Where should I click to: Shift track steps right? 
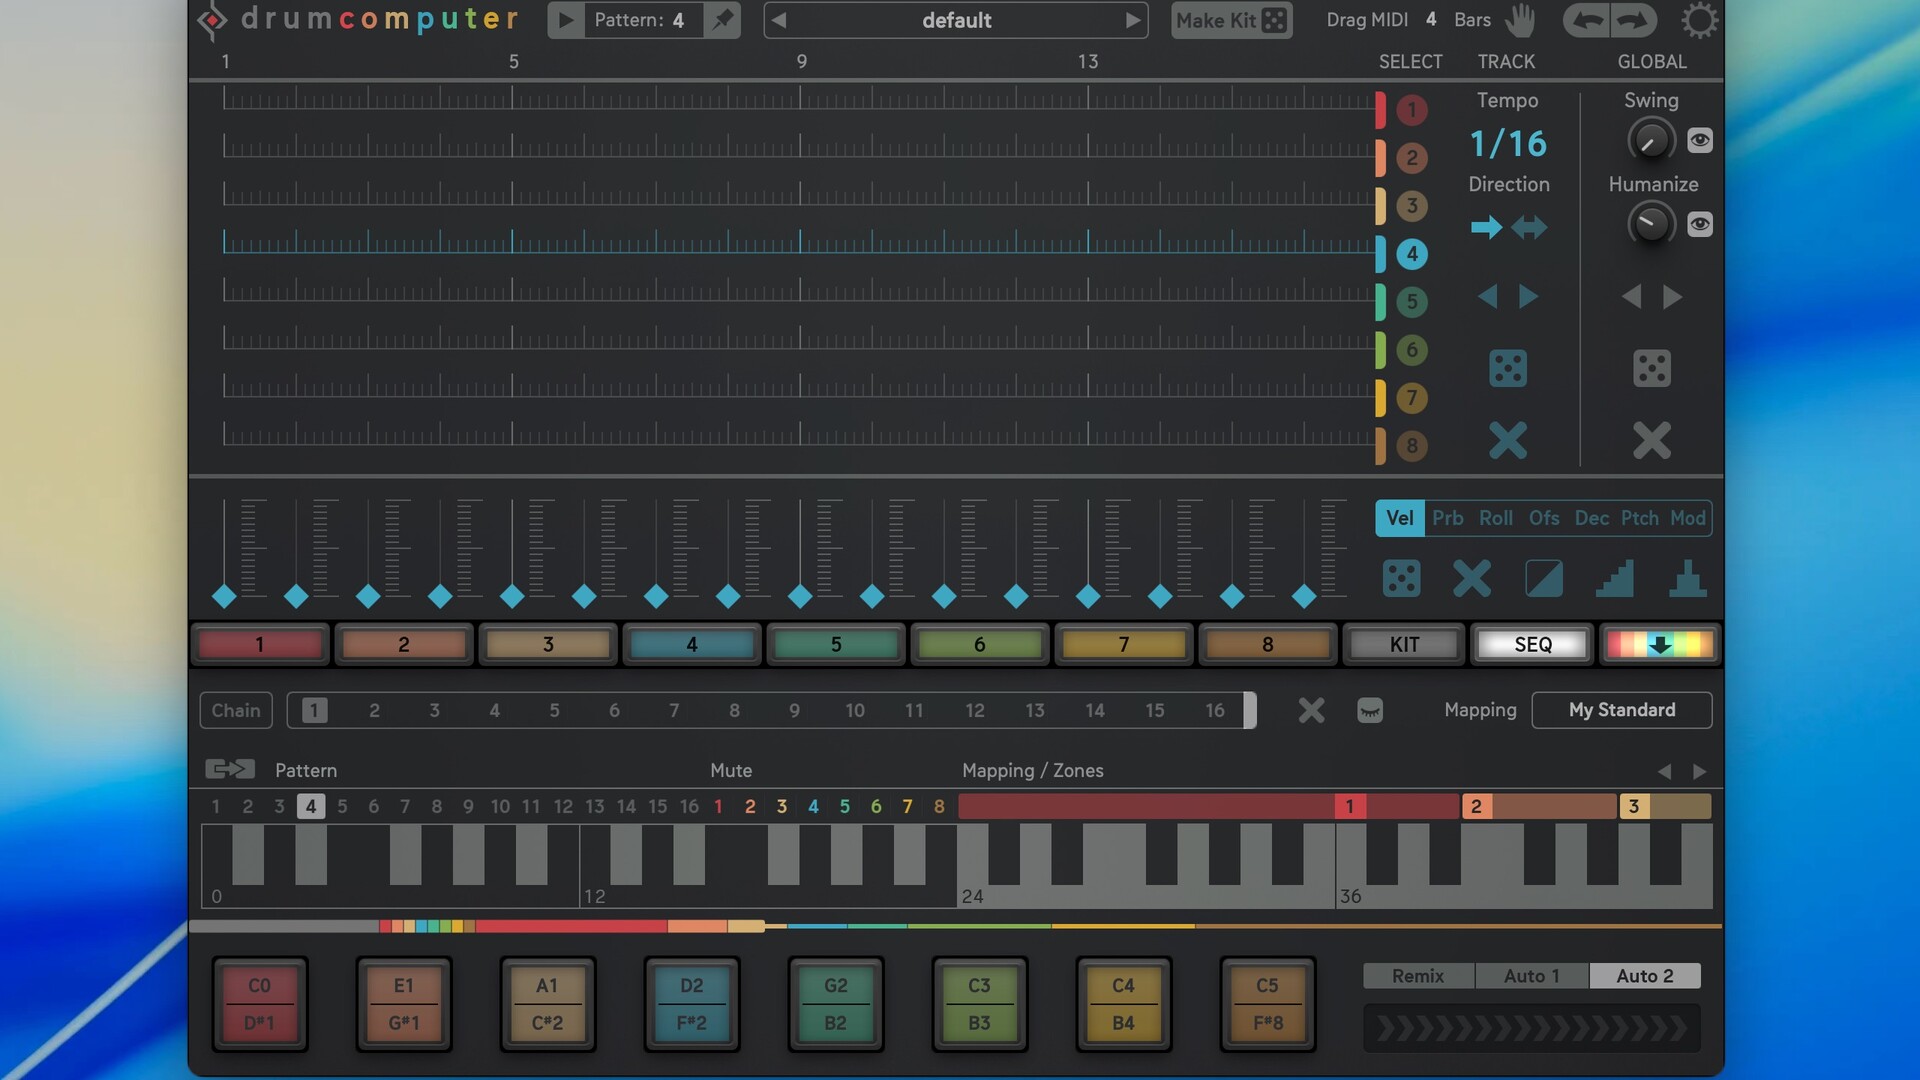click(x=1528, y=297)
